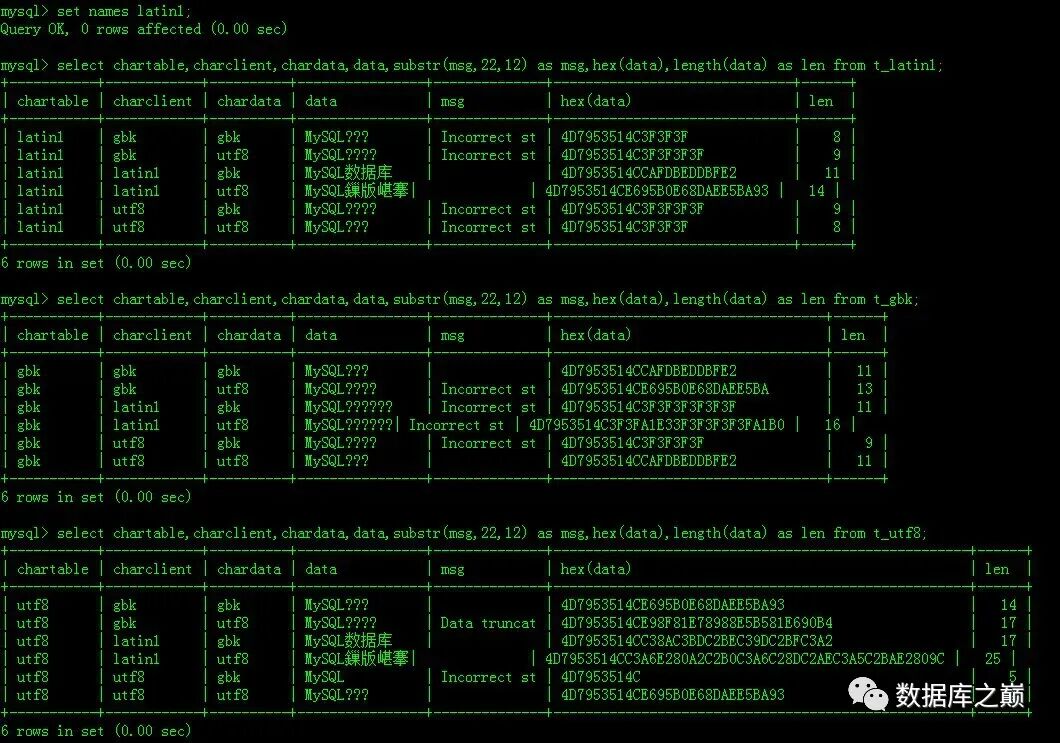Click the select statement ending in t_utf8
1060x743 pixels.
coord(491,533)
